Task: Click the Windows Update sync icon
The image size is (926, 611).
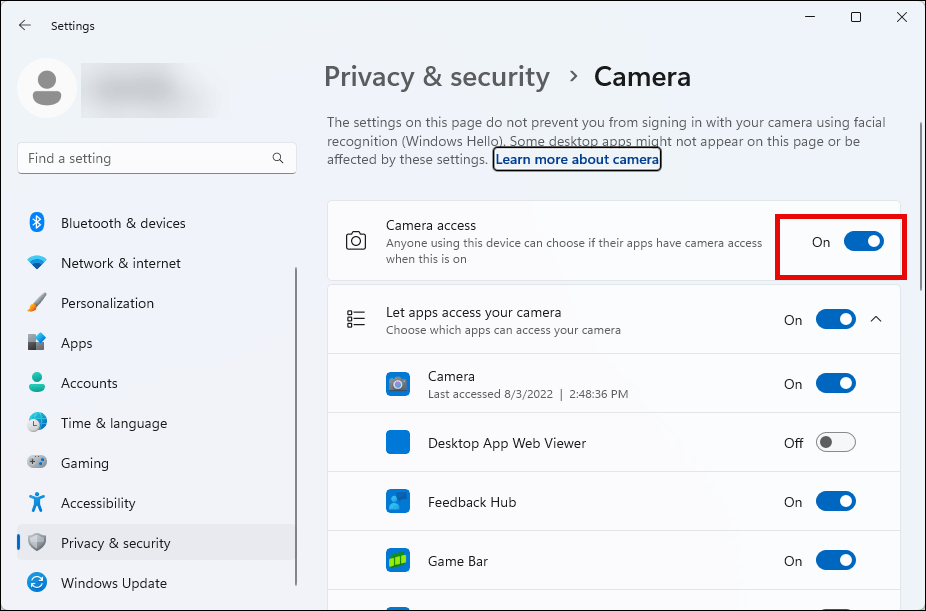Action: point(37,583)
